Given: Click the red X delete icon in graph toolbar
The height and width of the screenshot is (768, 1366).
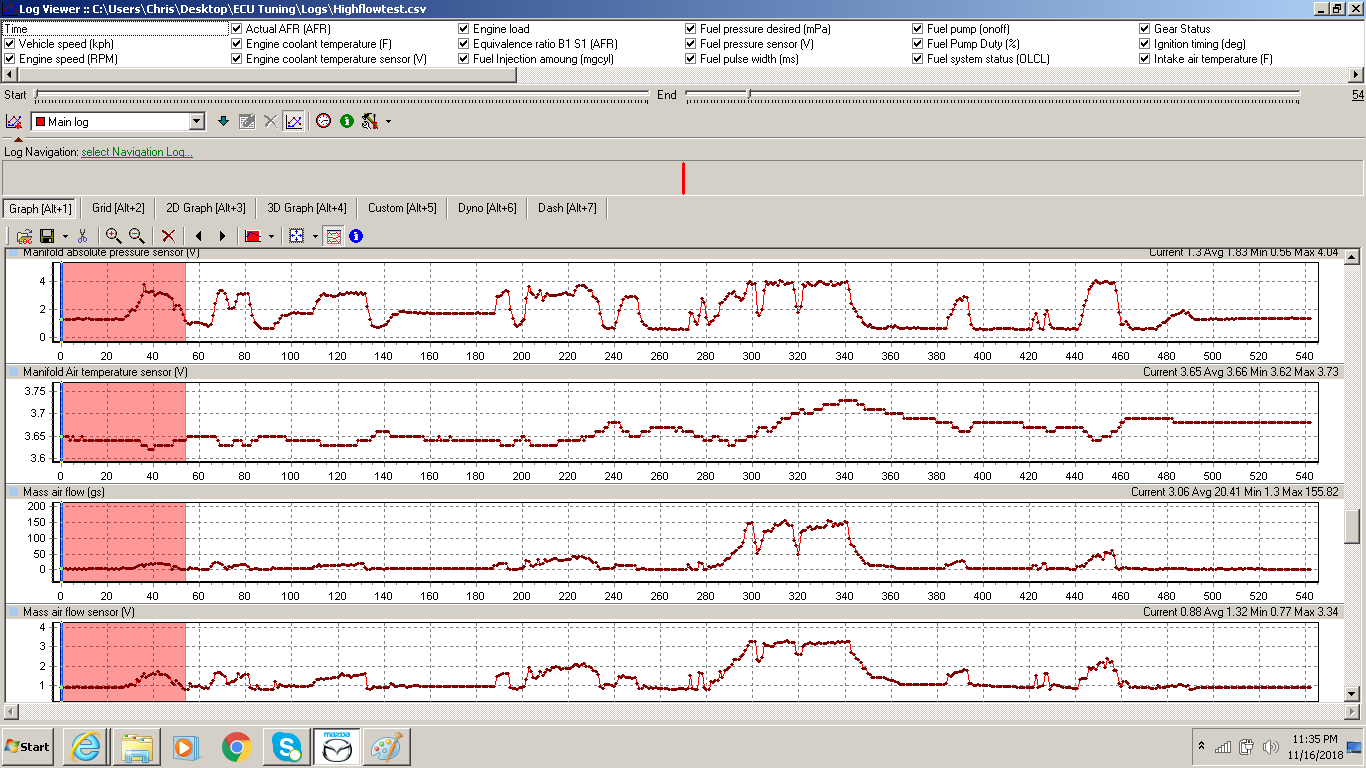Looking at the screenshot, I should 168,236.
